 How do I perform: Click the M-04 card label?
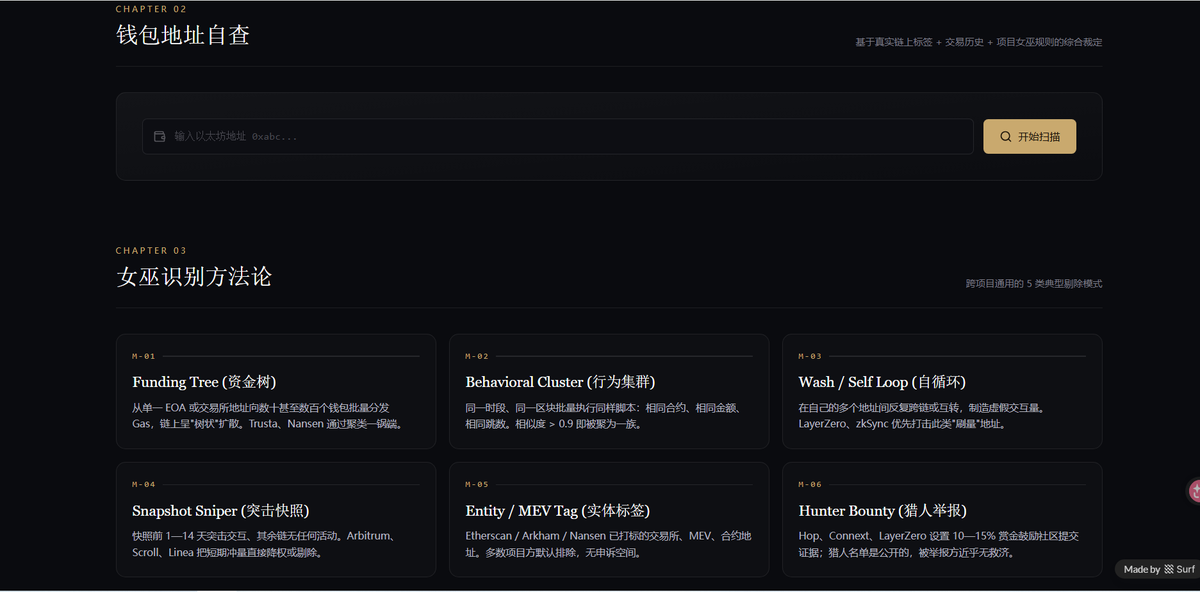pos(144,485)
